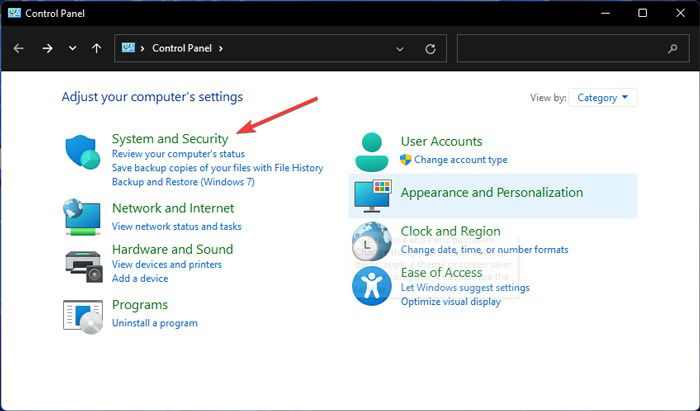This screenshot has height=411, width=700.
Task: Expand the address bar history dropdown
Action: pyautogui.click(x=400, y=49)
